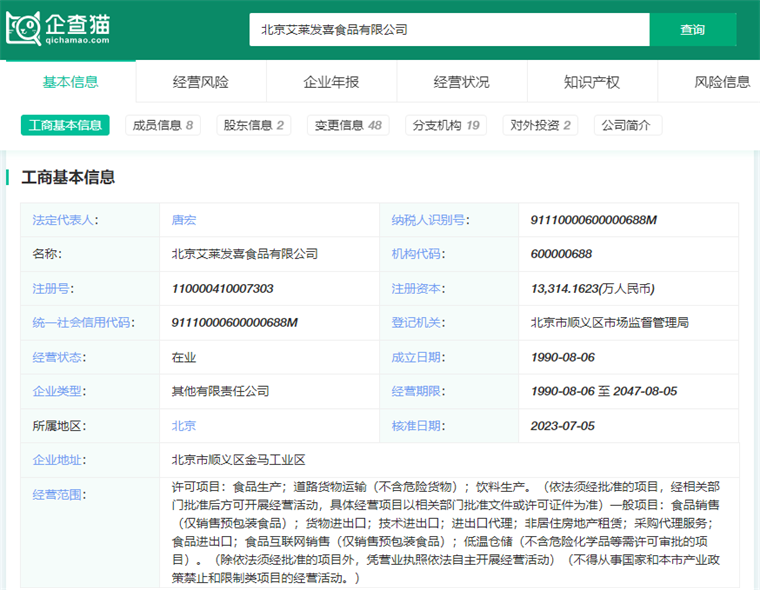Click the 注册资本 label
Screen dimensions: 760x590
click(x=416, y=288)
